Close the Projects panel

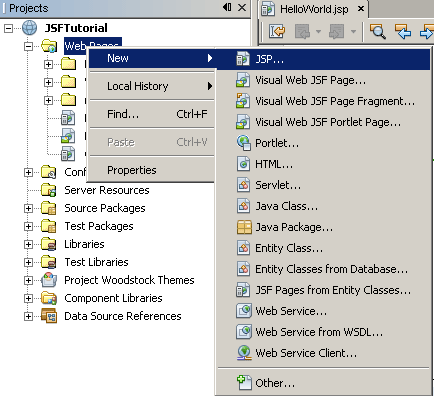[x=242, y=7]
